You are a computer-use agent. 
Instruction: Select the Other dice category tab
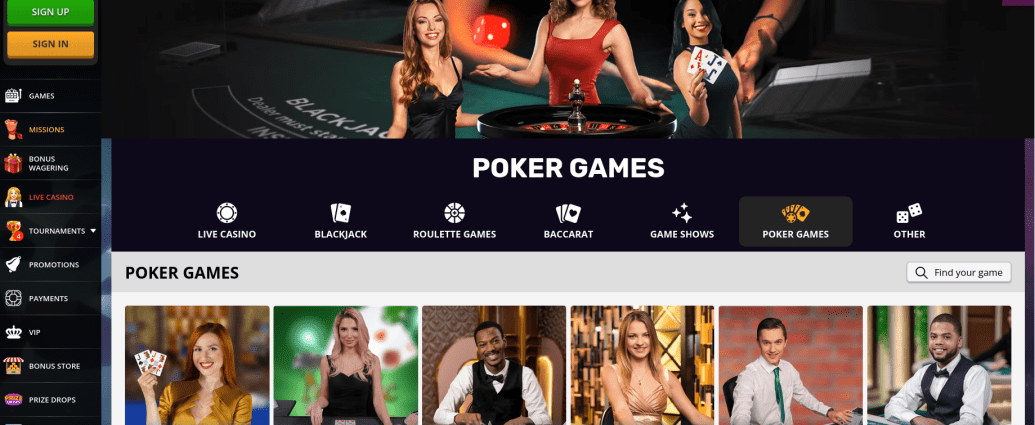[x=910, y=222]
